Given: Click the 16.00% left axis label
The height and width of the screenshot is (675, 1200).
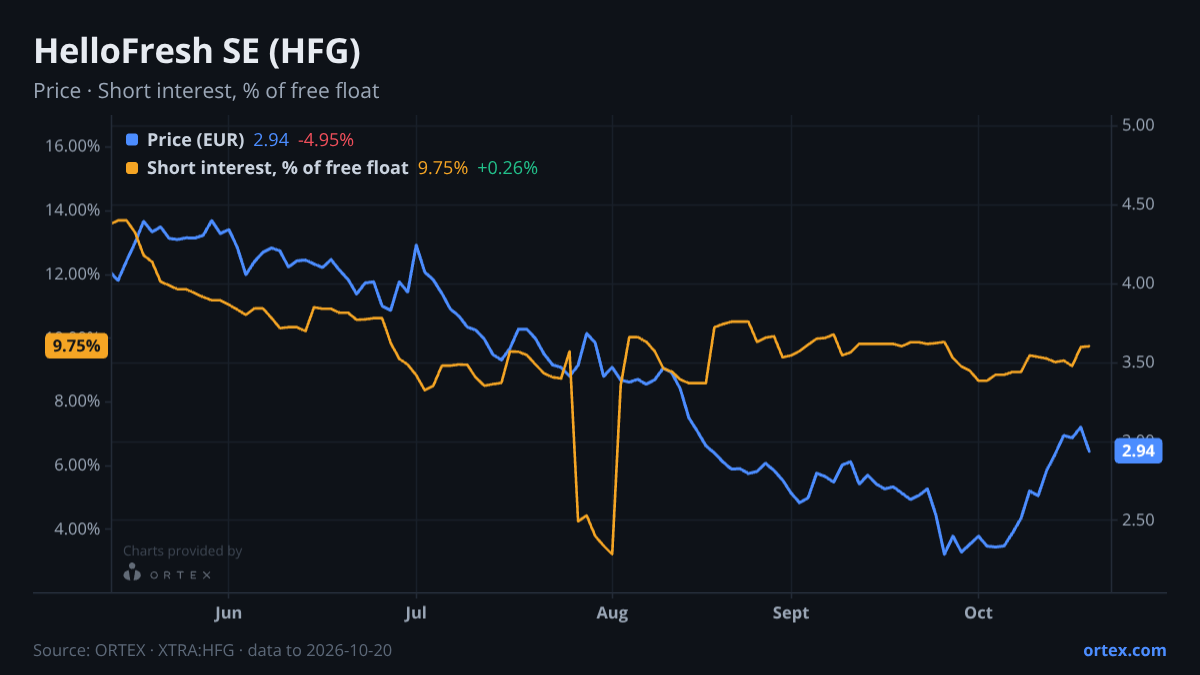Looking at the screenshot, I should (74, 146).
